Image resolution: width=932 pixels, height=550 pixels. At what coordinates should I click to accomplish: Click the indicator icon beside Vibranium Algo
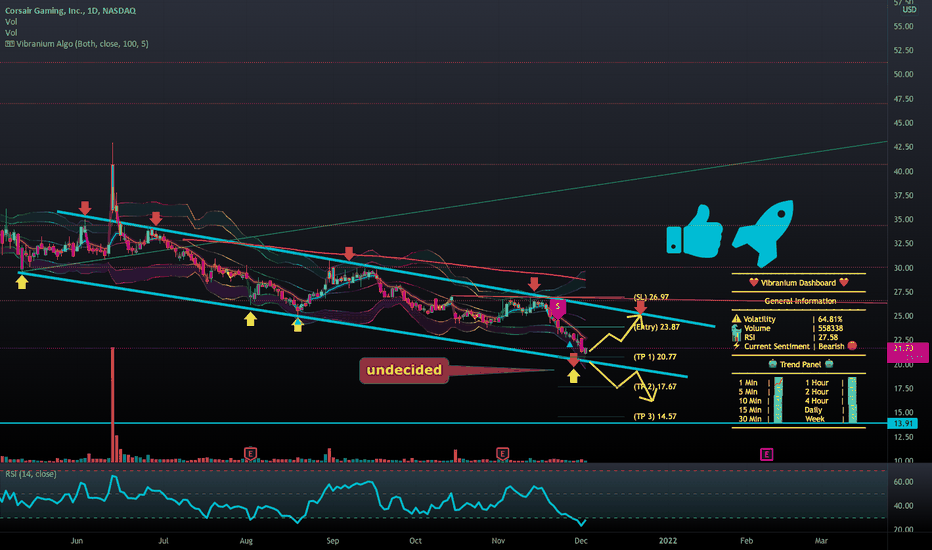coord(10,43)
